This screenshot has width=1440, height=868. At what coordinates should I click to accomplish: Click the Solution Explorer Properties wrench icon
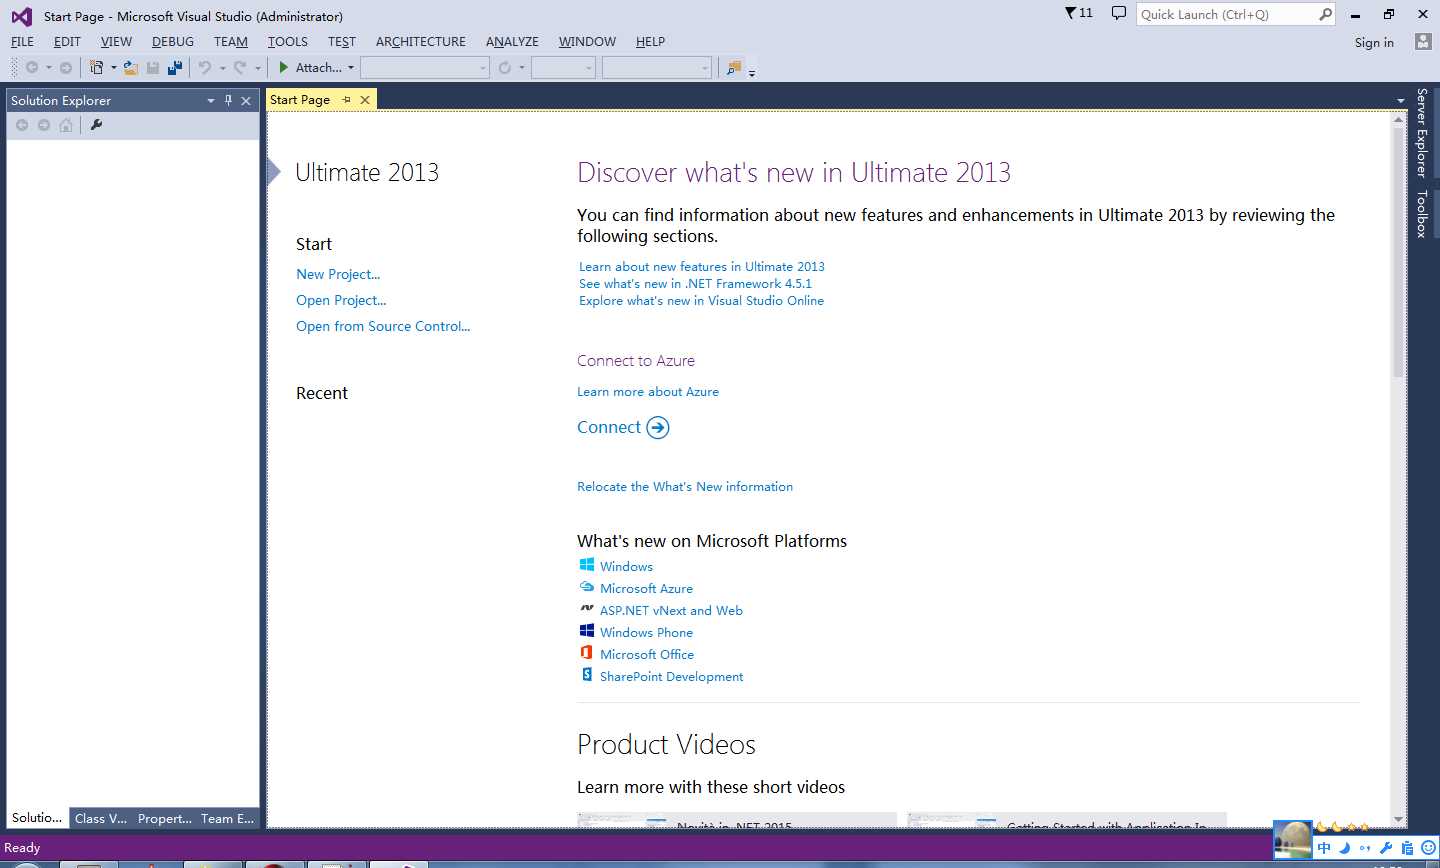click(96, 125)
